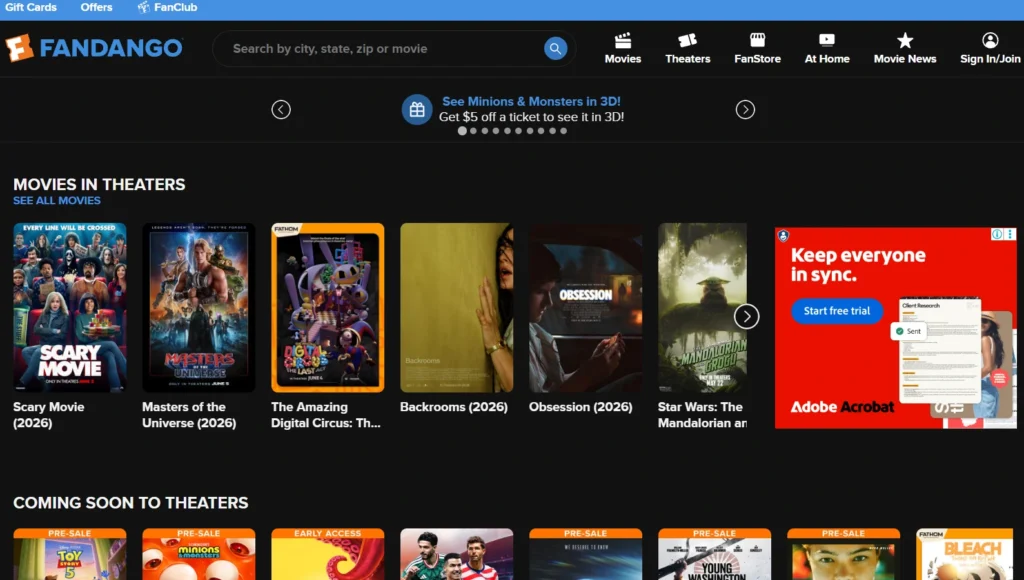Click the FanClub icon in top bar
The height and width of the screenshot is (580, 1024).
tap(143, 7)
